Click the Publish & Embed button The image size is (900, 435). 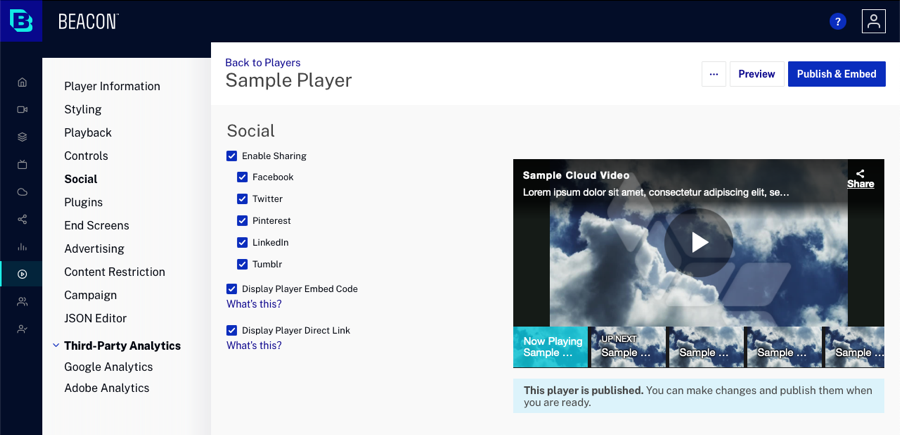(x=836, y=74)
